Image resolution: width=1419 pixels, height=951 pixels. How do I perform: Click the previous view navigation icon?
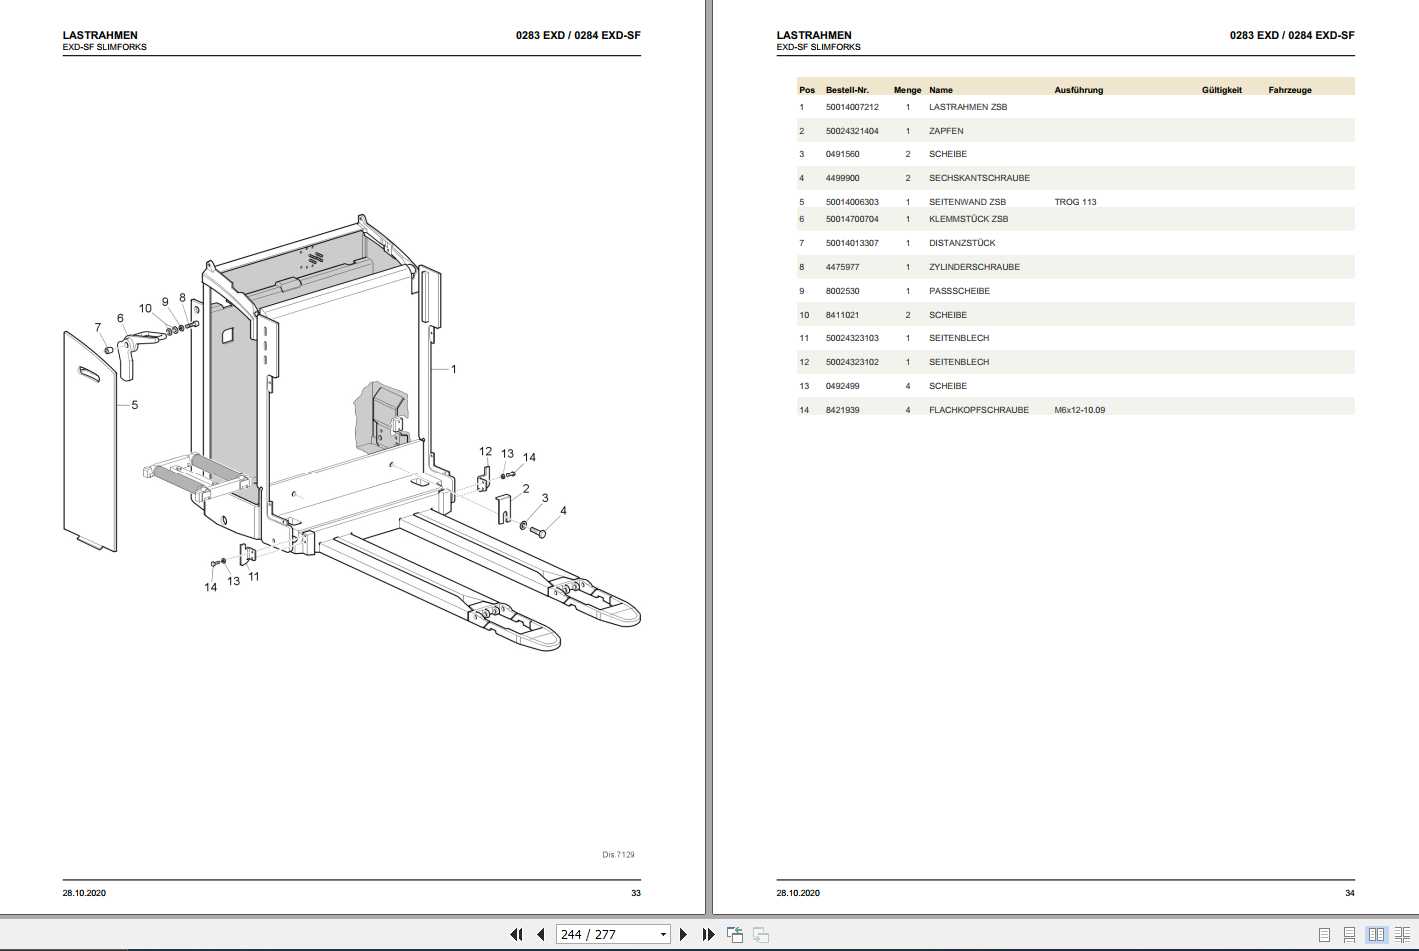point(735,934)
